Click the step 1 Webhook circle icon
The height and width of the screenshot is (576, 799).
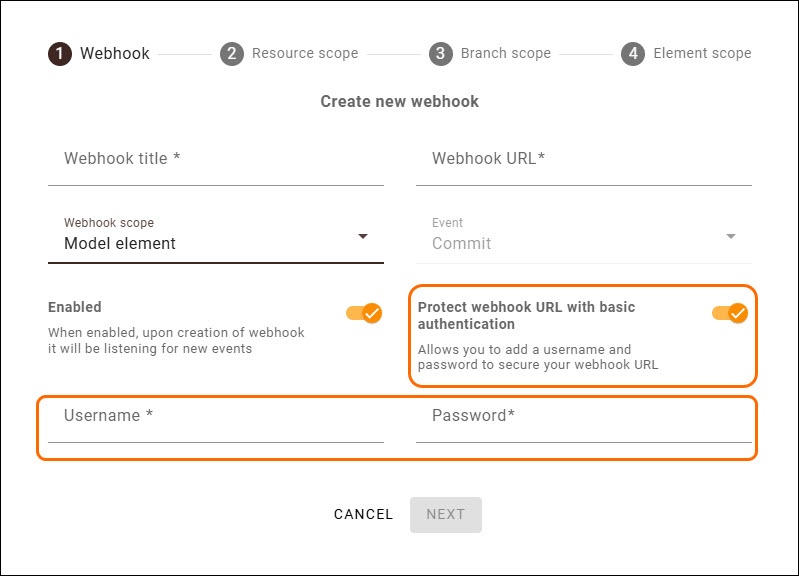(x=60, y=53)
